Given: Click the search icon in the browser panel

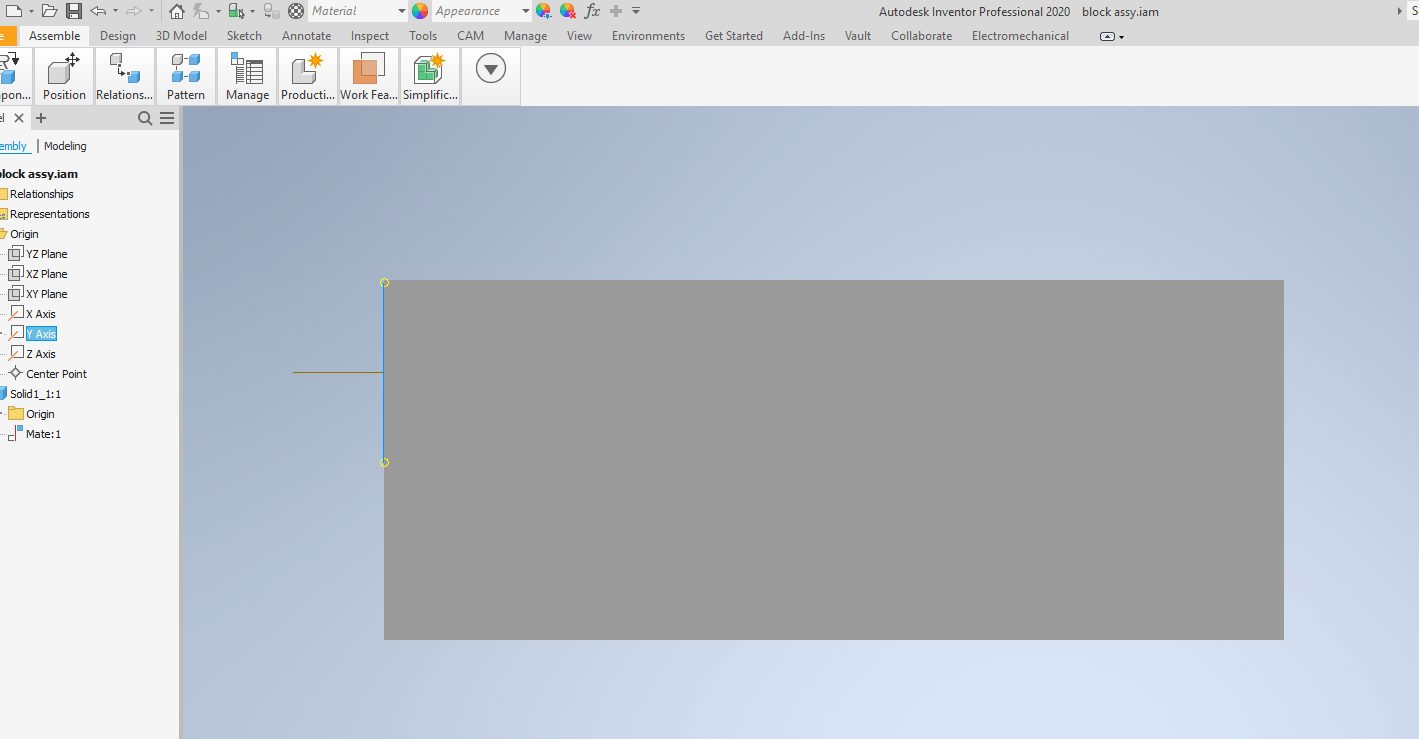Looking at the screenshot, I should tap(144, 117).
